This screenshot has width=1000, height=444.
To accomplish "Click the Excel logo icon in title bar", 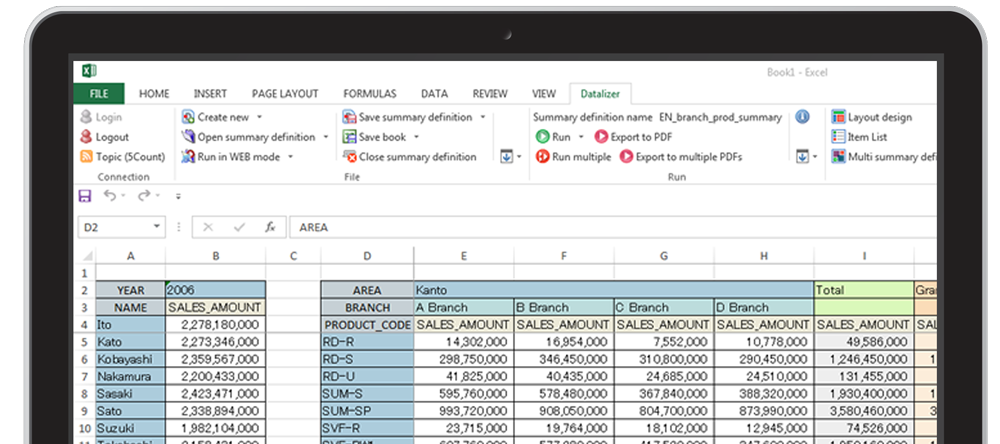I will [89, 71].
